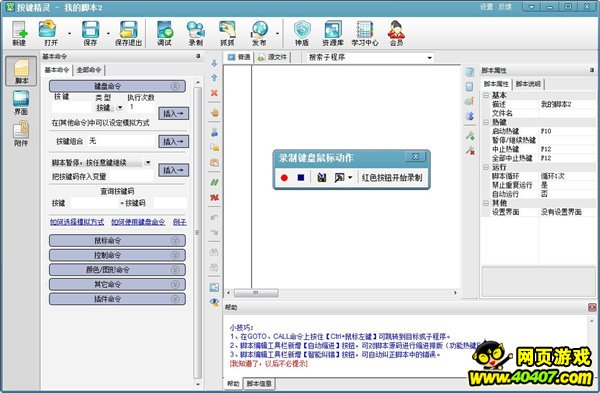600x393 pixels.
Task: Select the 附件 sidebar icon
Action: [21, 134]
